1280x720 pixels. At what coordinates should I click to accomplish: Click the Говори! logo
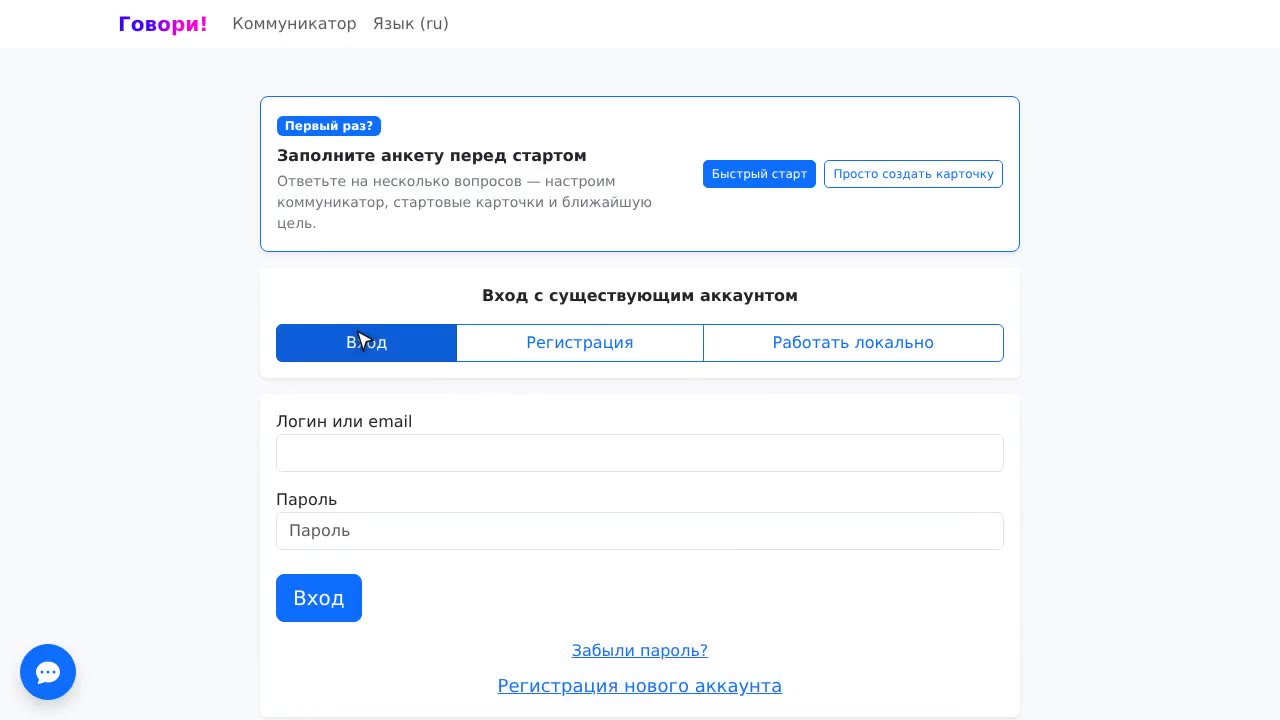pyautogui.click(x=163, y=24)
